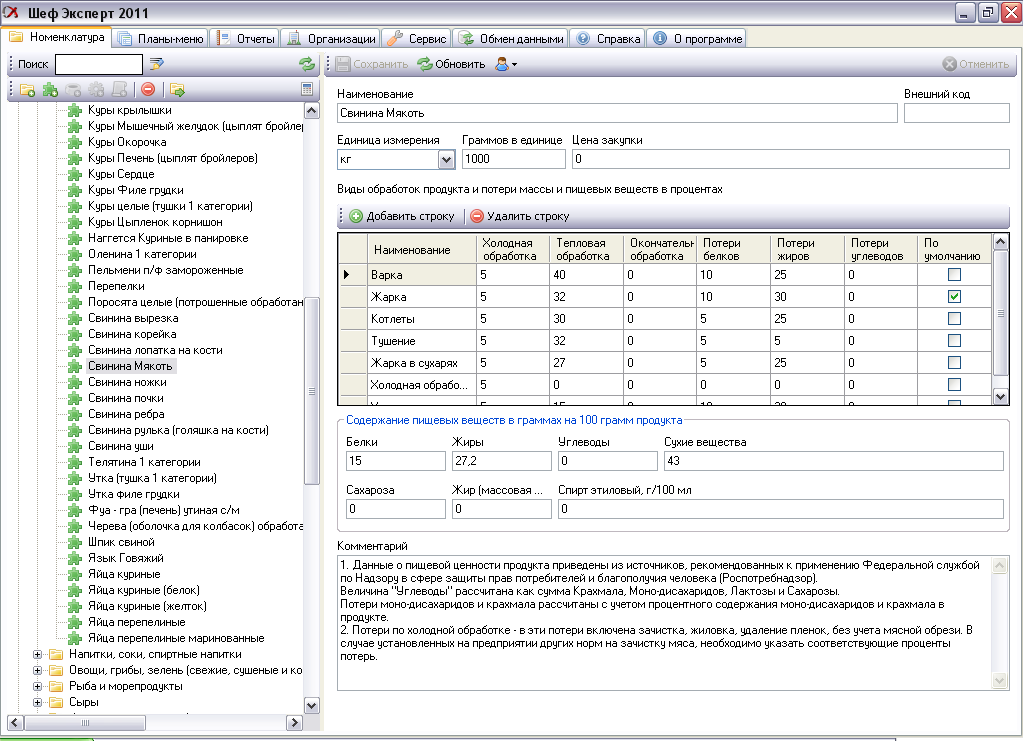Uncheck default checkbox for Жарка row
The width and height of the screenshot is (1023, 741).
tap(954, 297)
